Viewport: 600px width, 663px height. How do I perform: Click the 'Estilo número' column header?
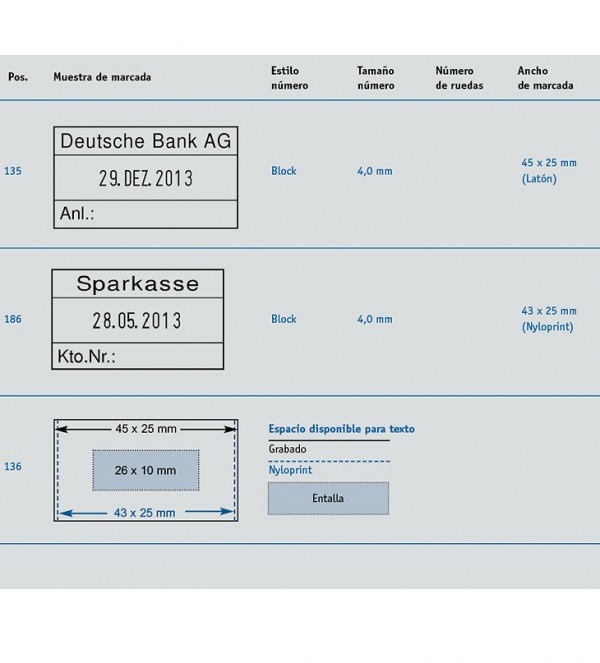[290, 78]
